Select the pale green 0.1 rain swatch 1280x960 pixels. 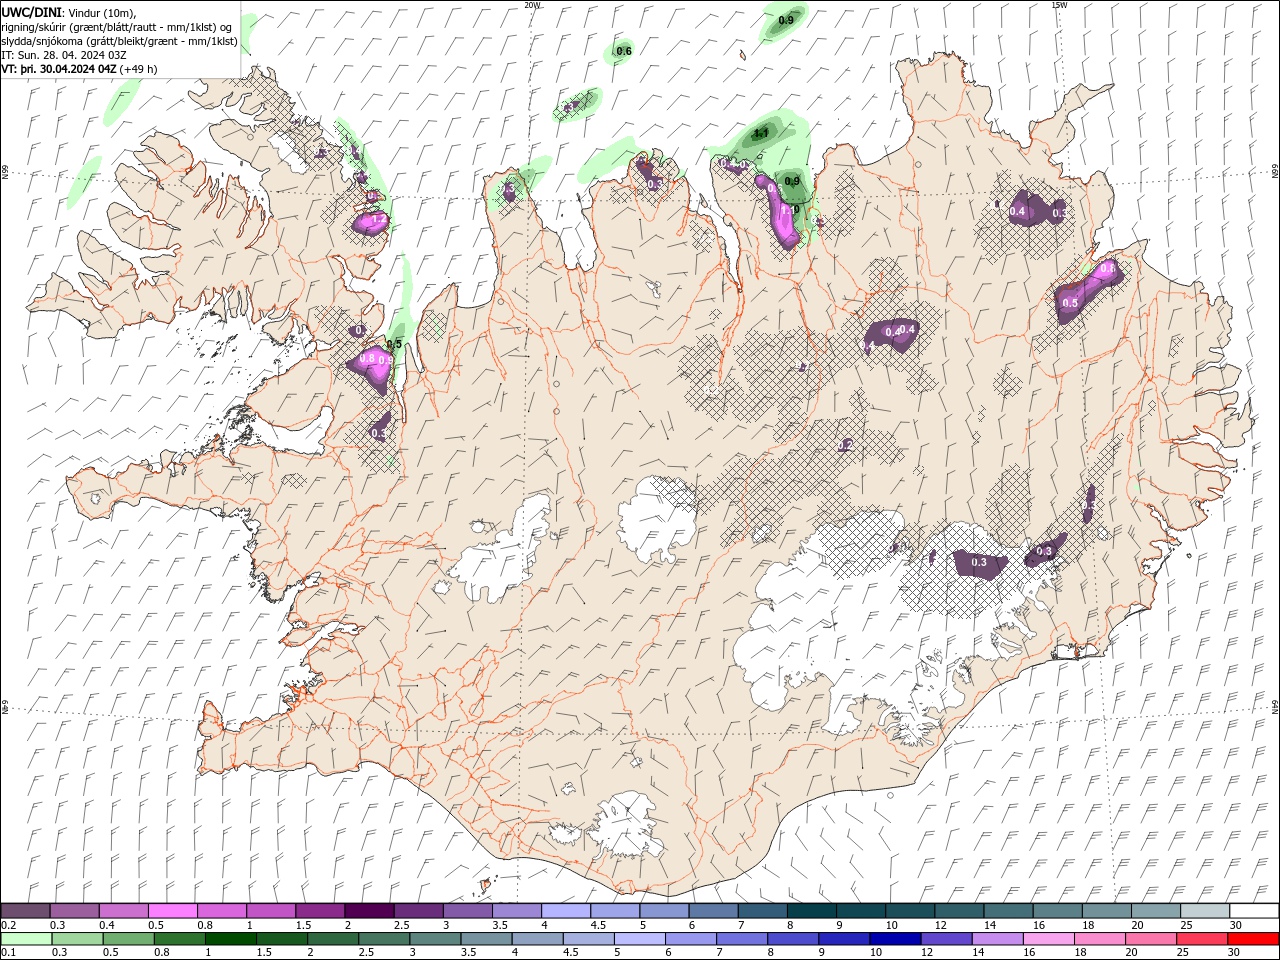(26, 939)
